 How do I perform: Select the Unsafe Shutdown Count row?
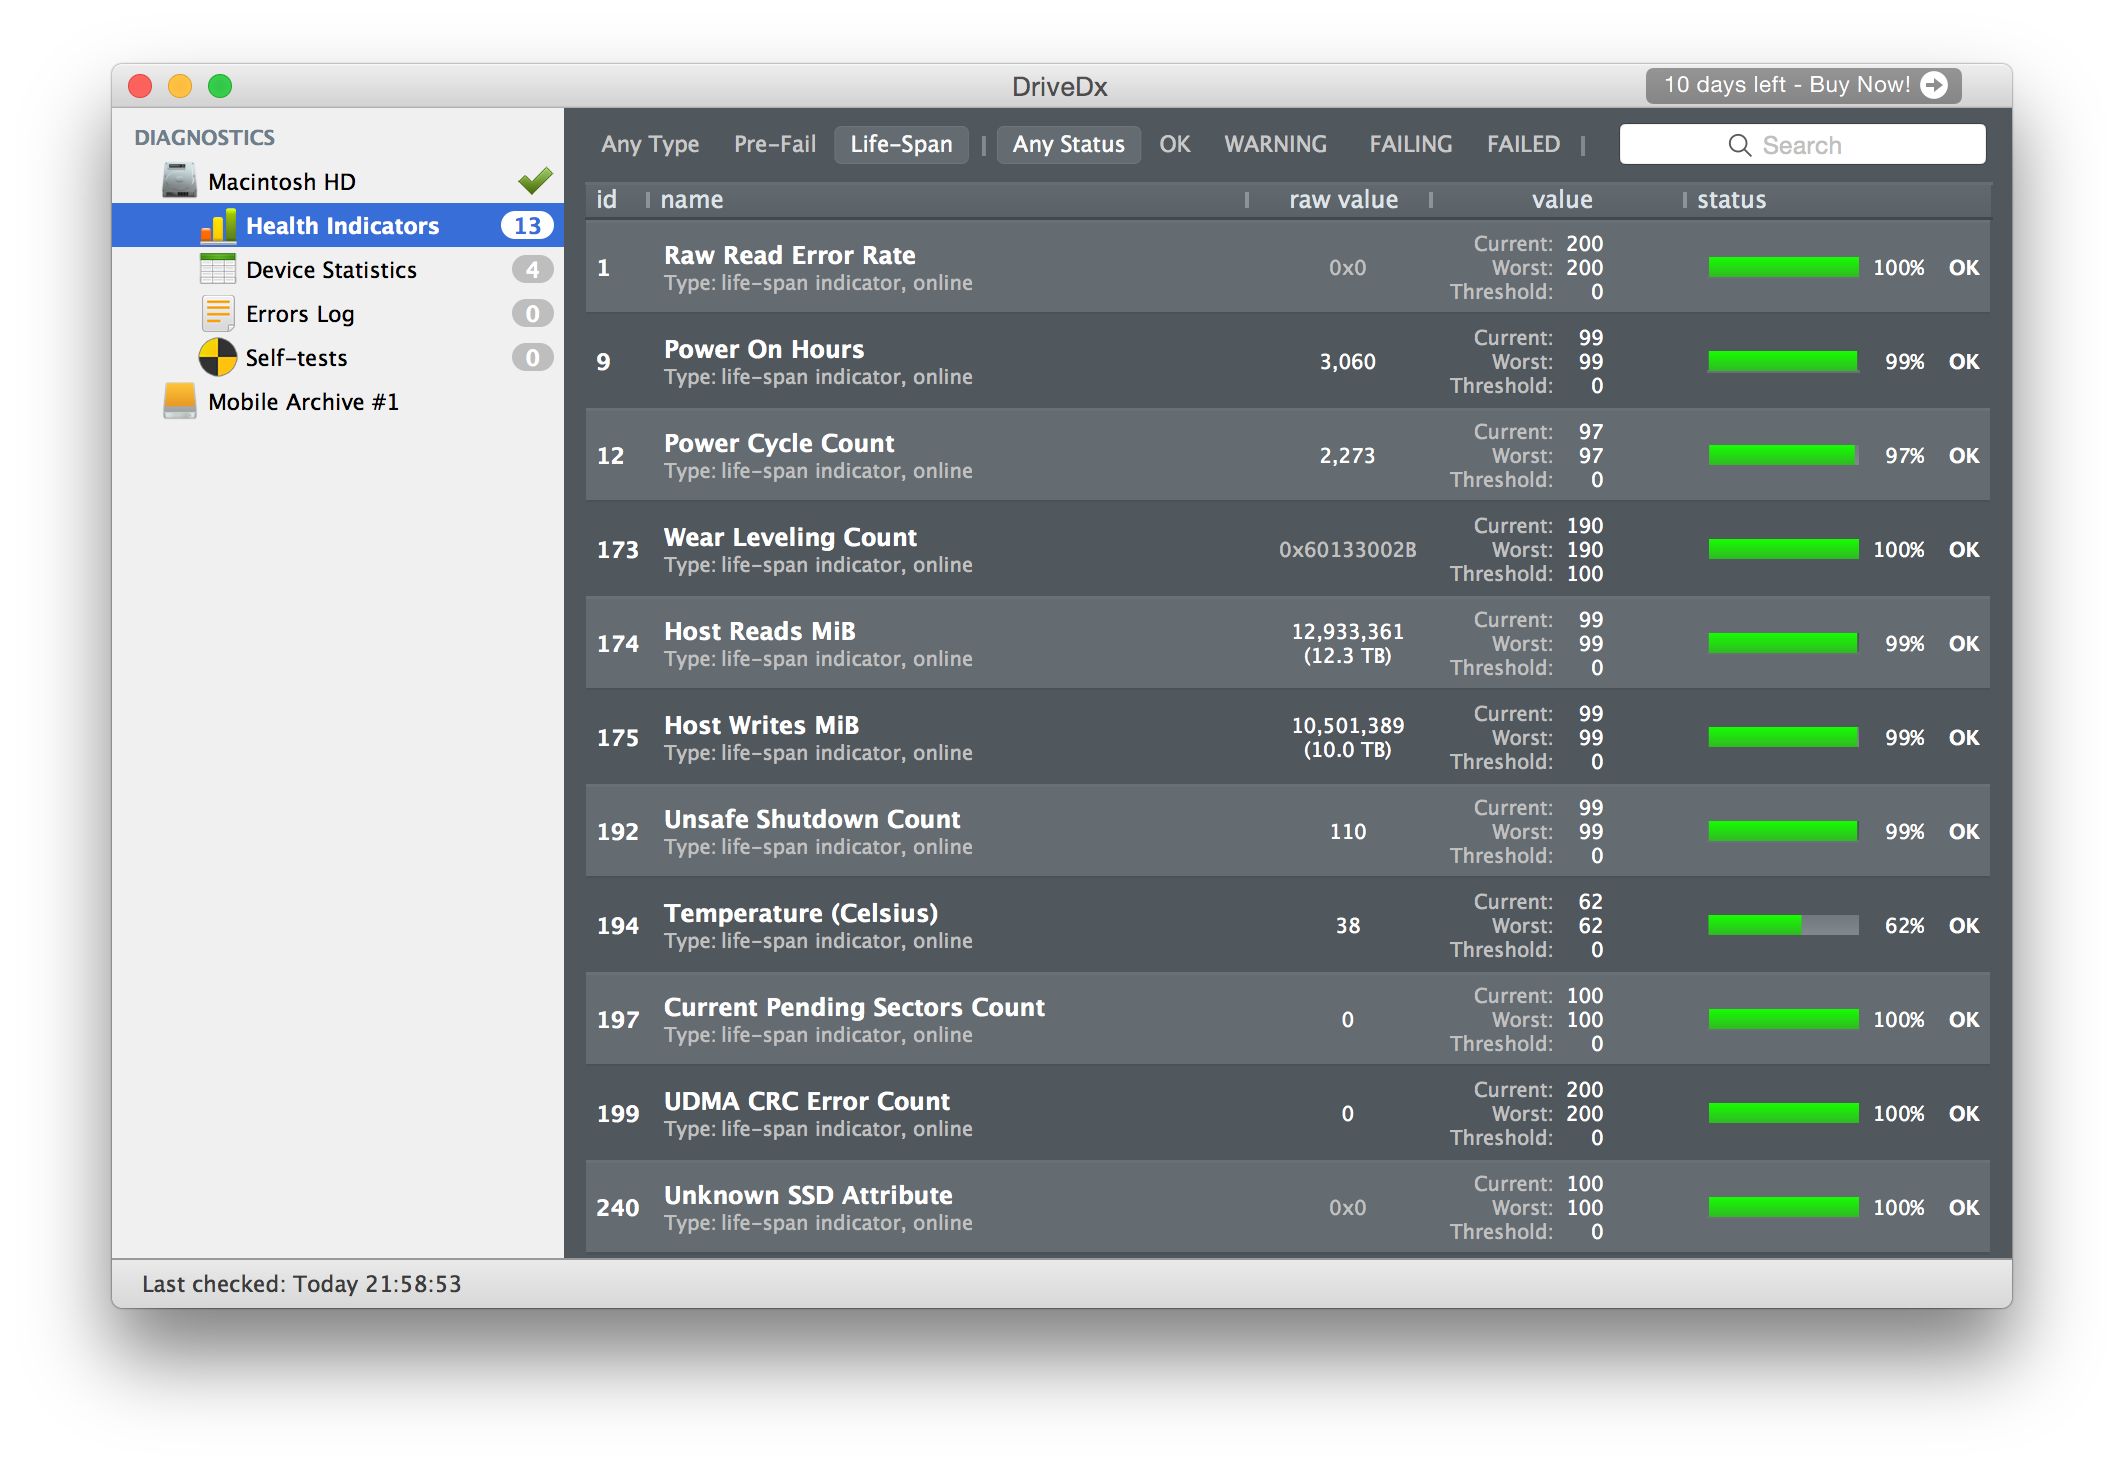(x=1288, y=831)
